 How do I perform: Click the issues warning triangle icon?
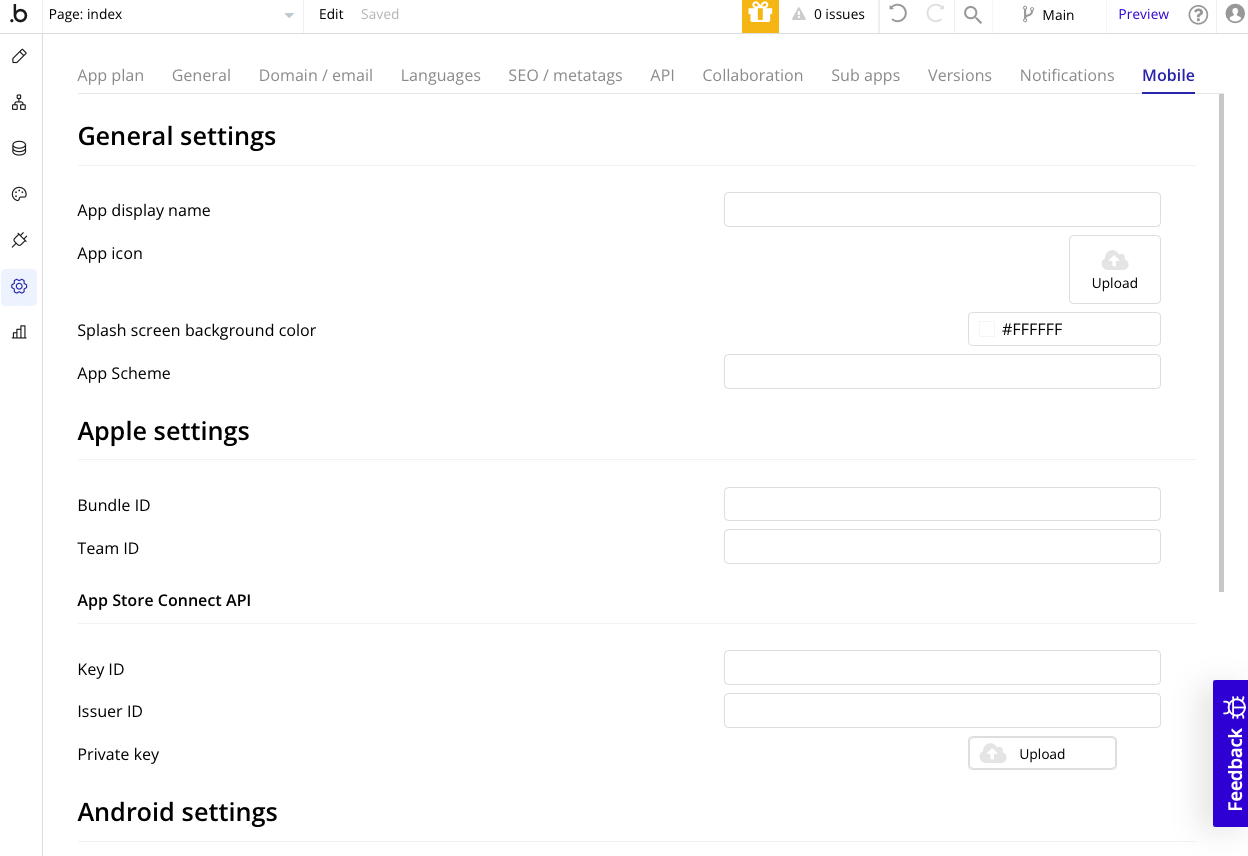coord(799,15)
